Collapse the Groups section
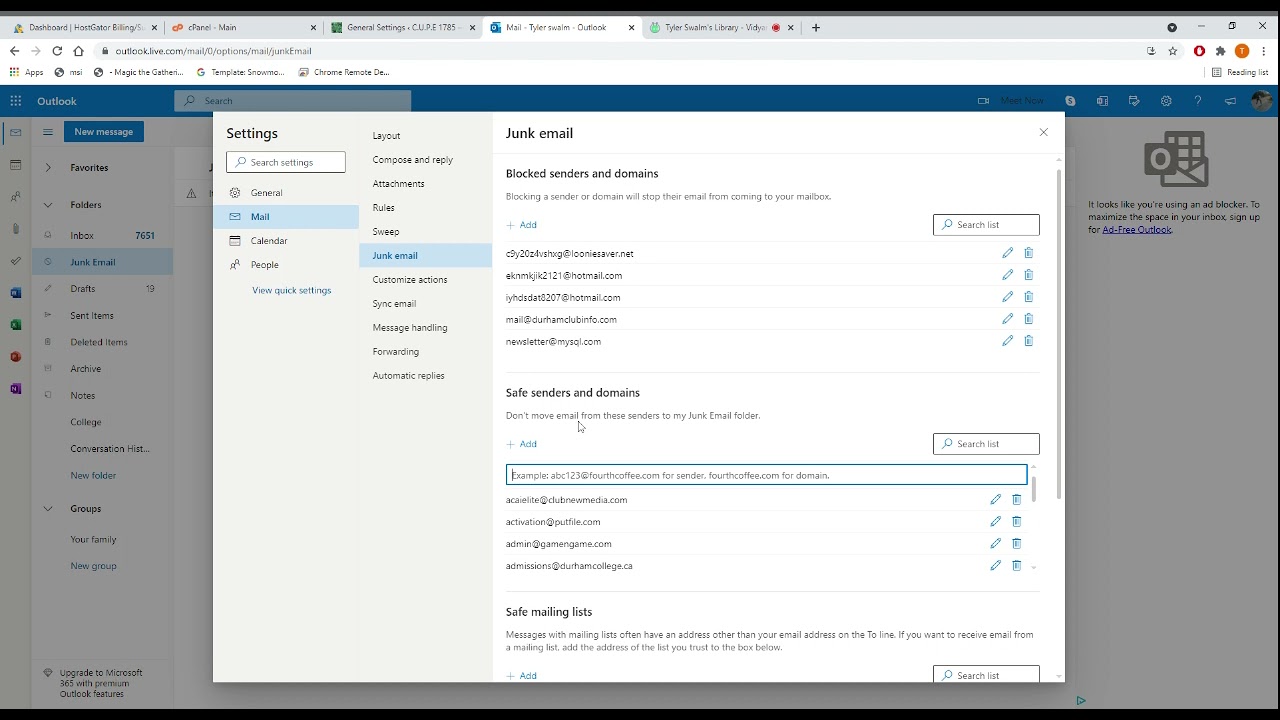This screenshot has height=720, width=1280. click(47, 509)
